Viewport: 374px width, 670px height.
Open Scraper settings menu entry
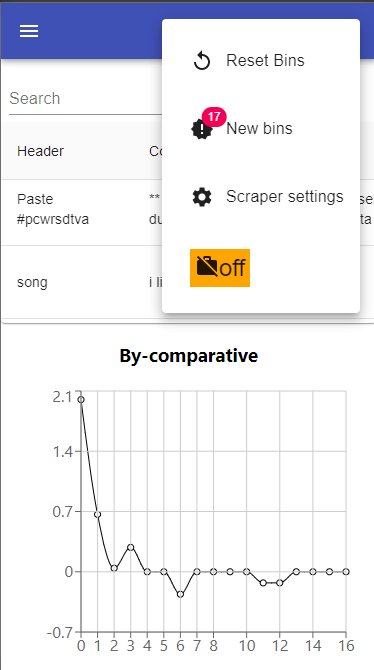click(x=261, y=197)
